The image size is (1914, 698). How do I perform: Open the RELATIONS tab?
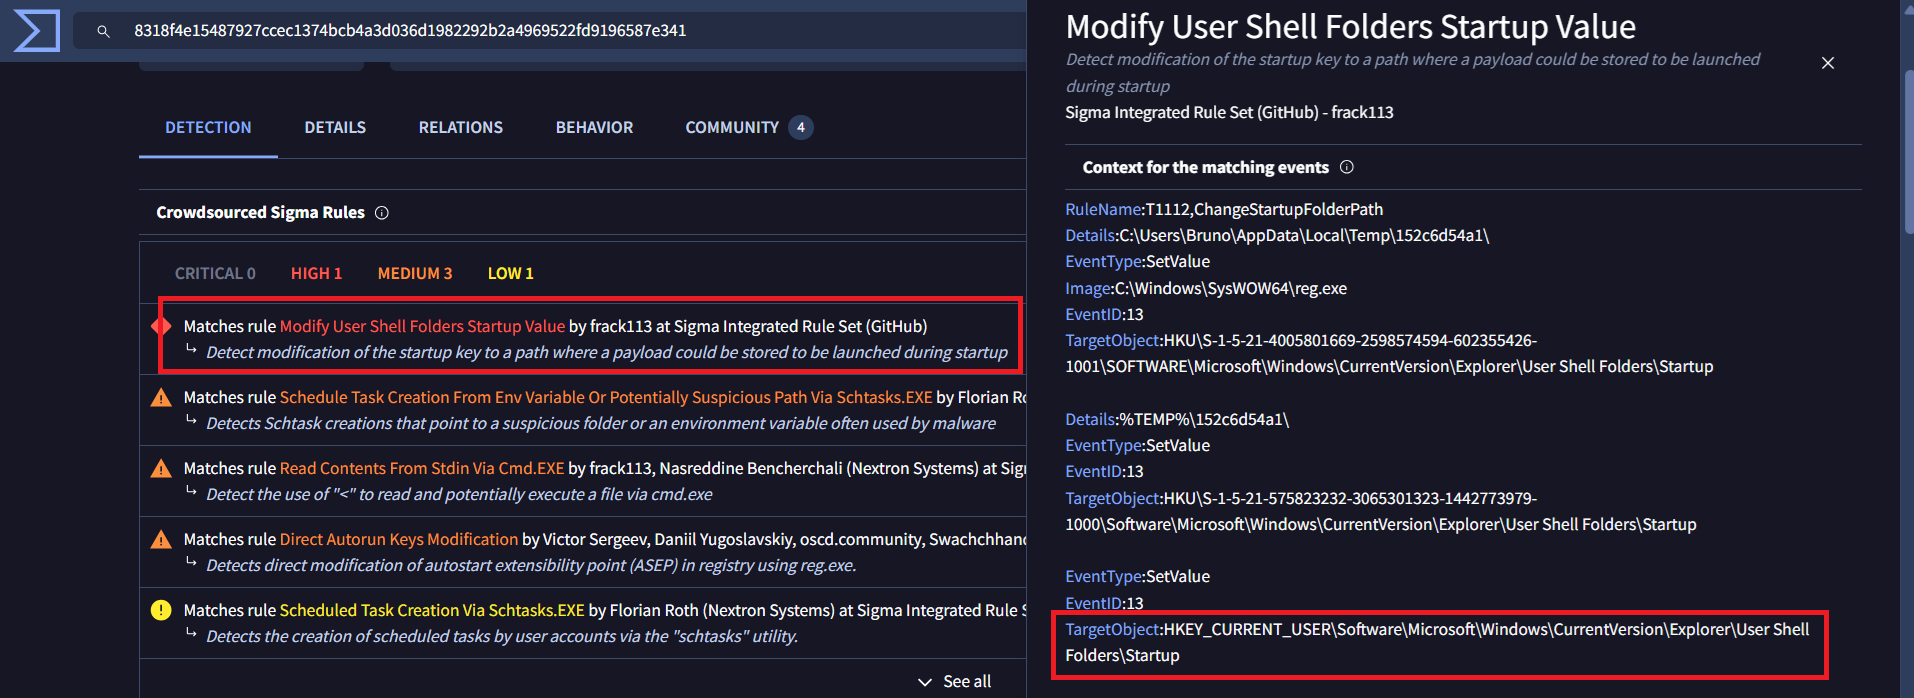(460, 127)
